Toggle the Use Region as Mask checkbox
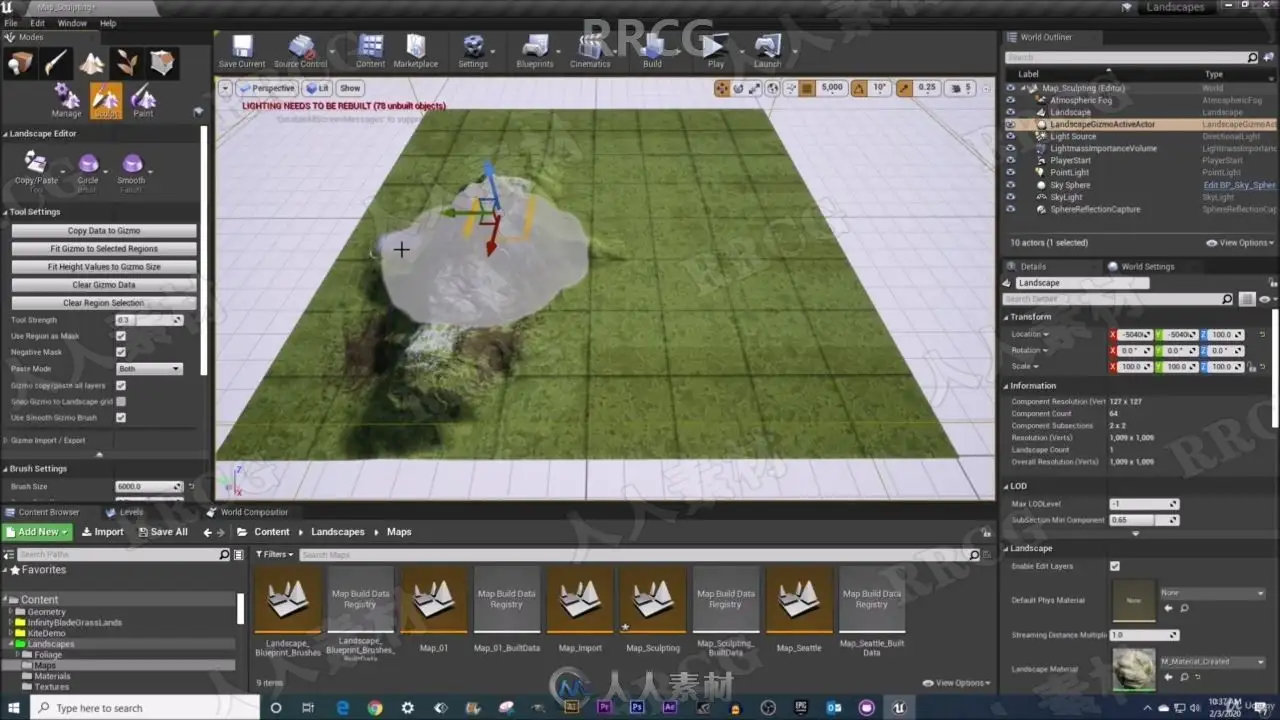The image size is (1280, 720). 121,336
